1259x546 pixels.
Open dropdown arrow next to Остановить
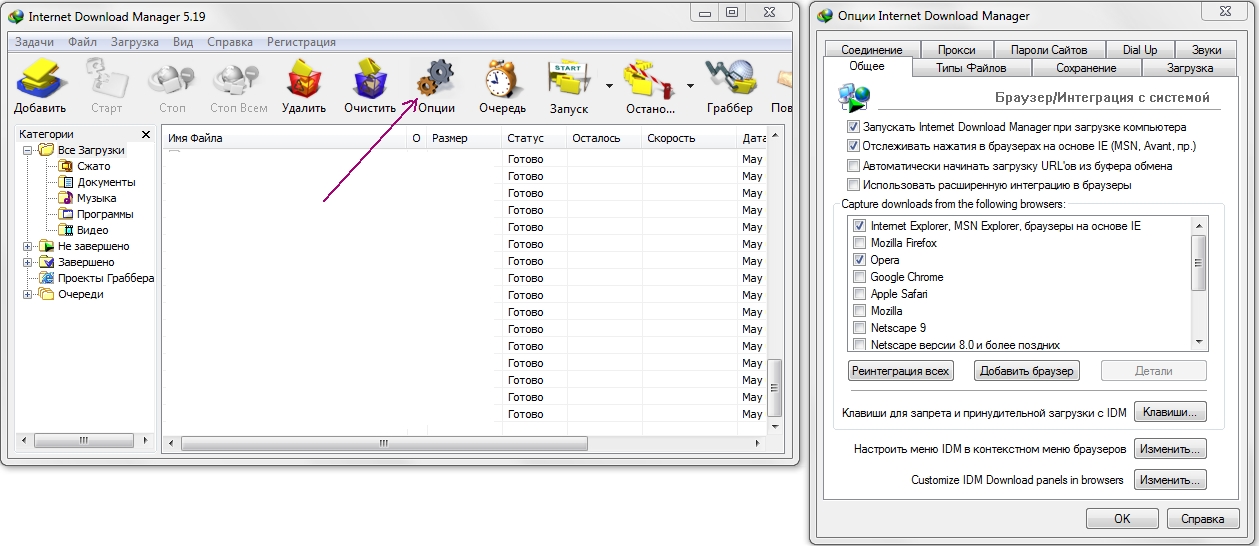click(x=690, y=85)
